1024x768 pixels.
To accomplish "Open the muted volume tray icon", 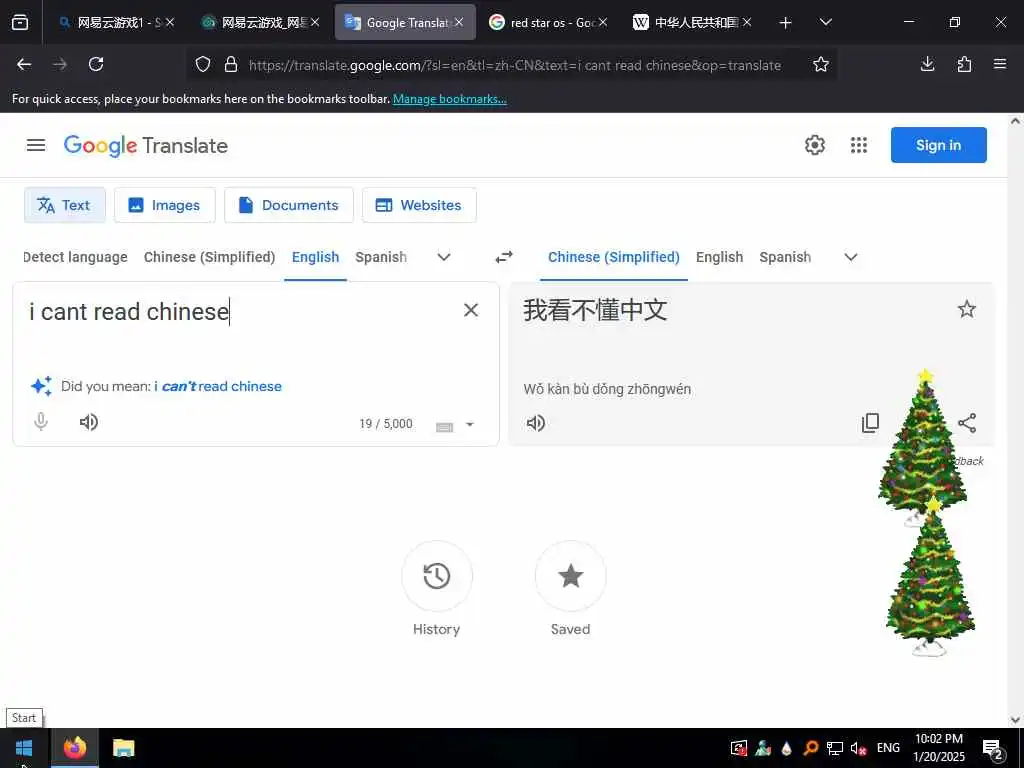I will click(x=858, y=748).
